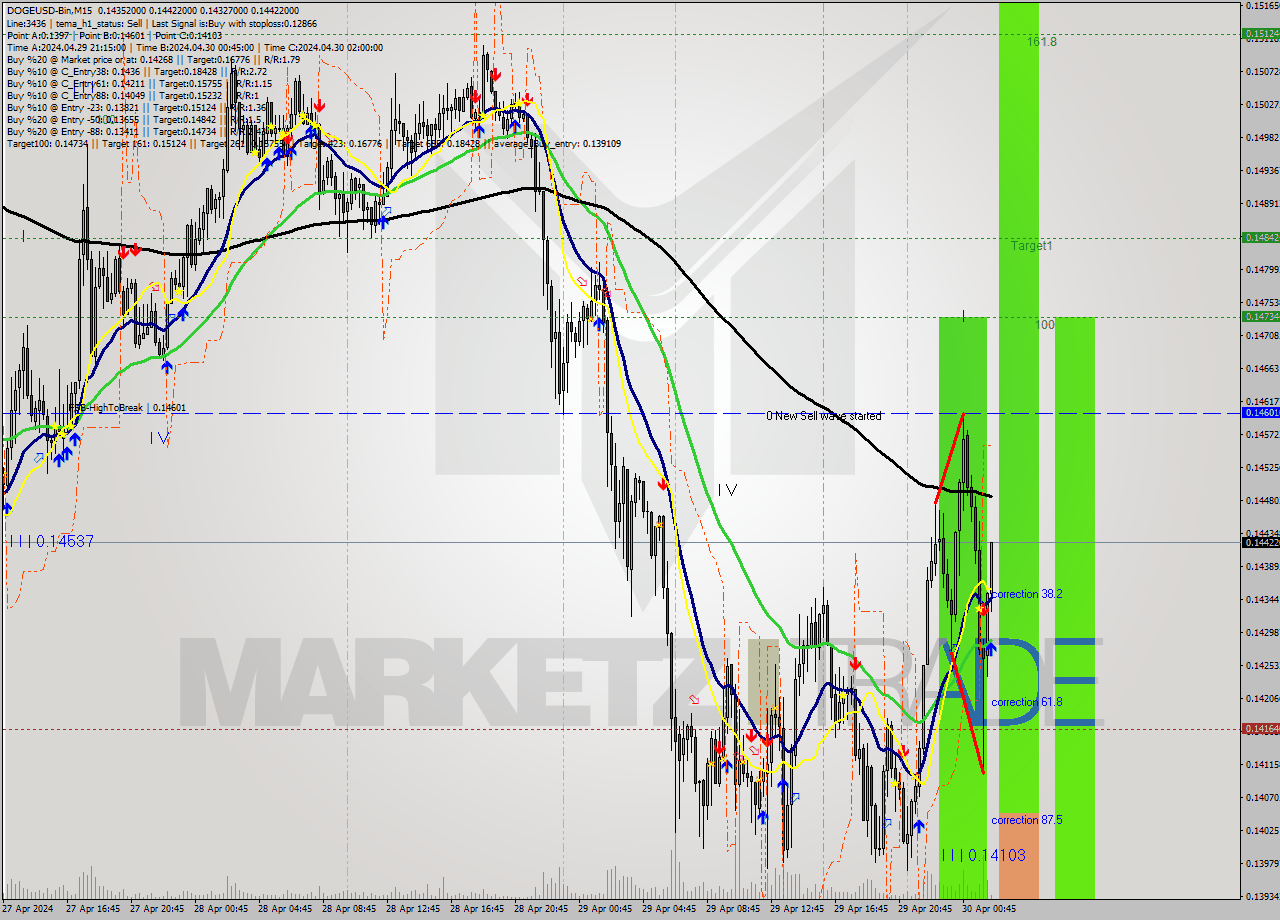Click the 'Target1' chart label
1280x920 pixels.
point(1031,245)
